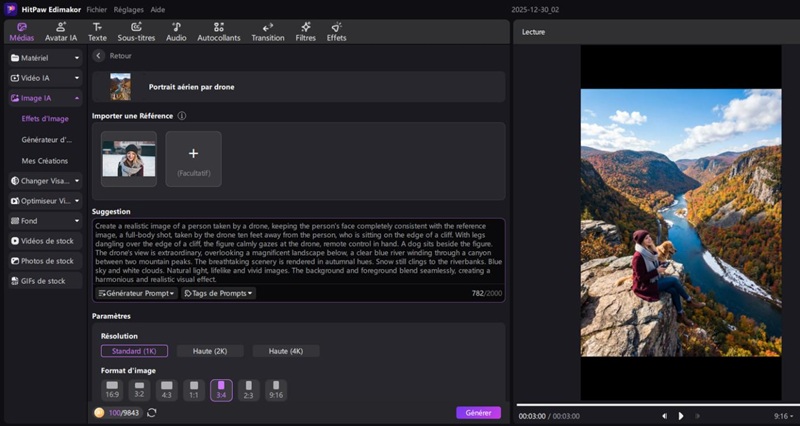The width and height of the screenshot is (800, 426).
Task: Open the Transition tool
Action: tap(267, 31)
